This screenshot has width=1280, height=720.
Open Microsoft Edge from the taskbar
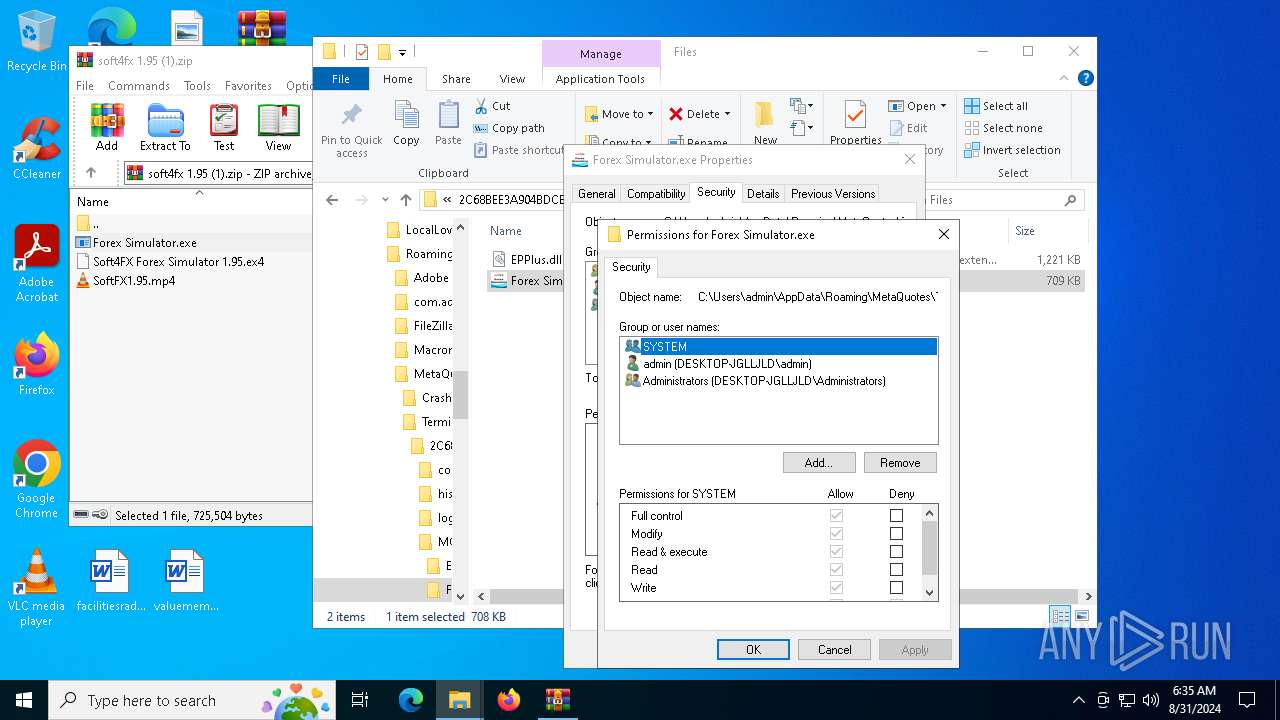pos(411,700)
